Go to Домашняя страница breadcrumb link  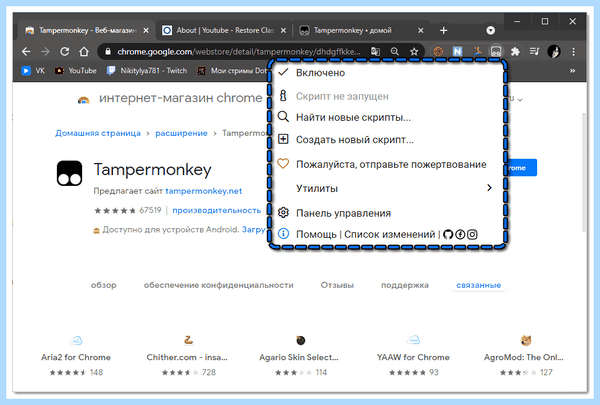tap(98, 133)
